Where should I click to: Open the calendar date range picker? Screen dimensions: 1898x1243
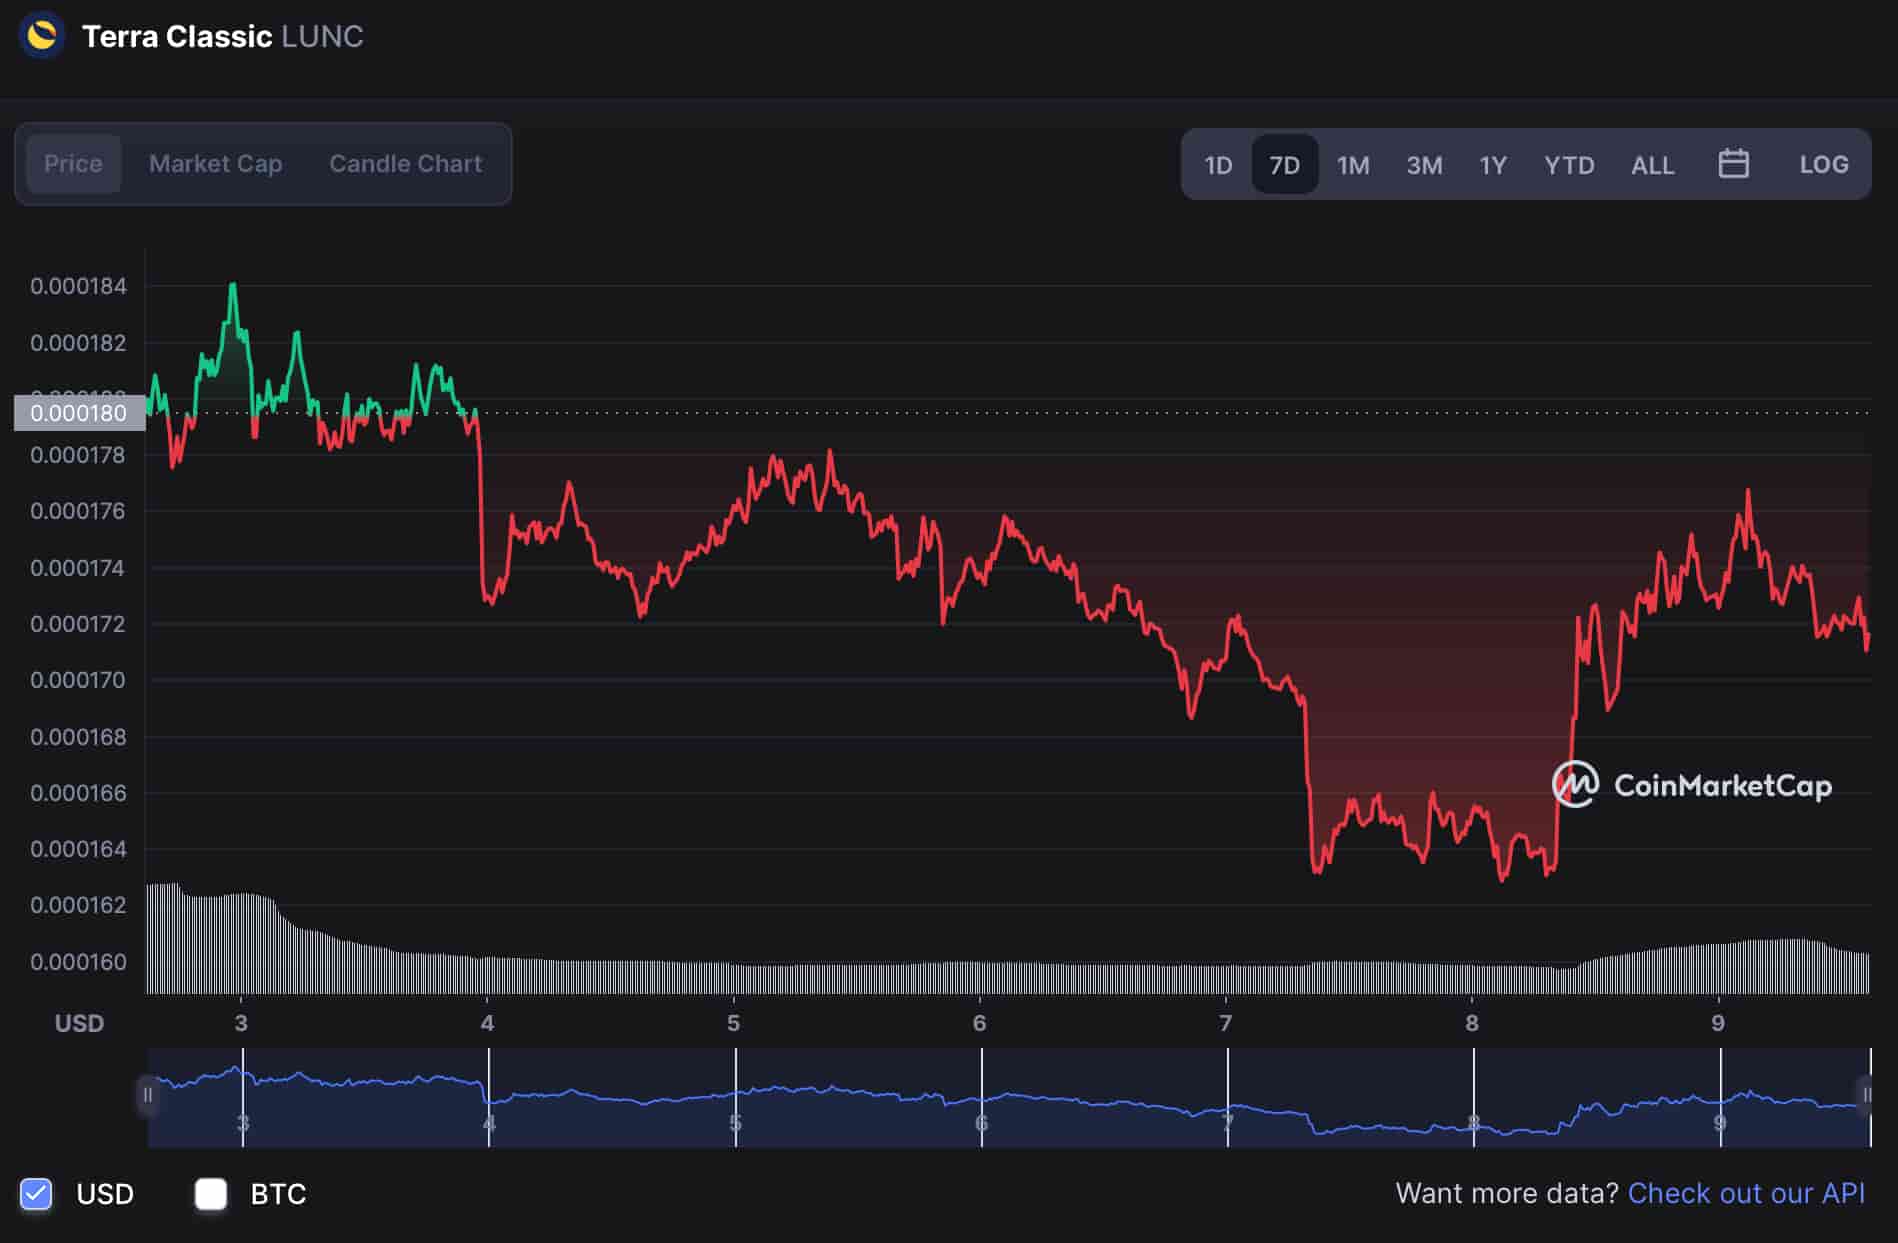tap(1735, 164)
